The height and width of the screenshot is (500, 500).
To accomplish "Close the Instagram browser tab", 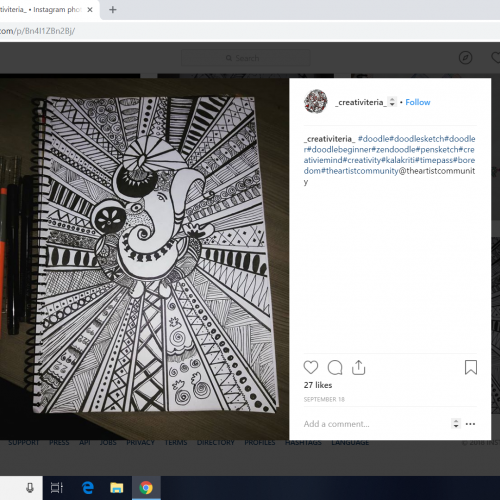I will (90, 10).
